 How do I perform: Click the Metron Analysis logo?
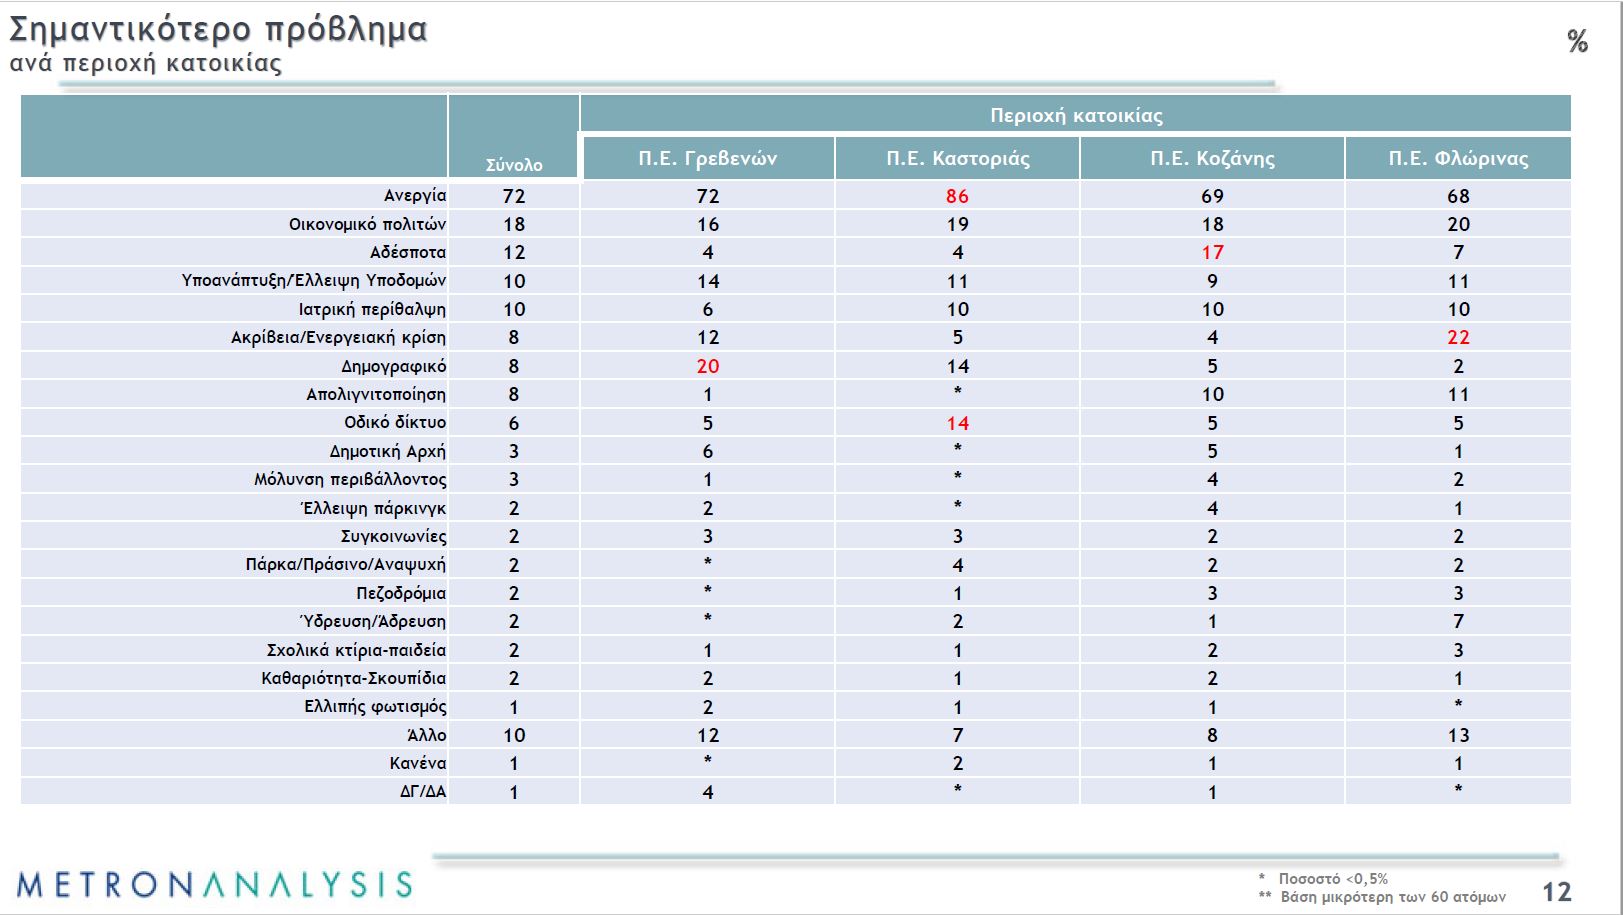[x=214, y=884]
